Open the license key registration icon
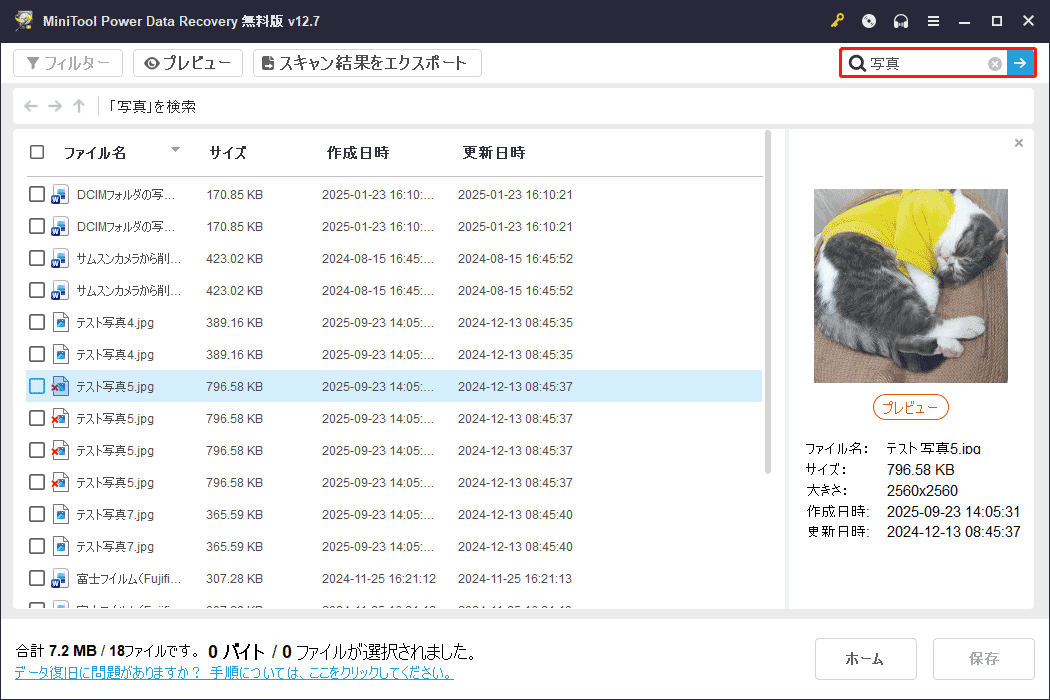Image resolution: width=1050 pixels, height=700 pixels. (x=836, y=20)
